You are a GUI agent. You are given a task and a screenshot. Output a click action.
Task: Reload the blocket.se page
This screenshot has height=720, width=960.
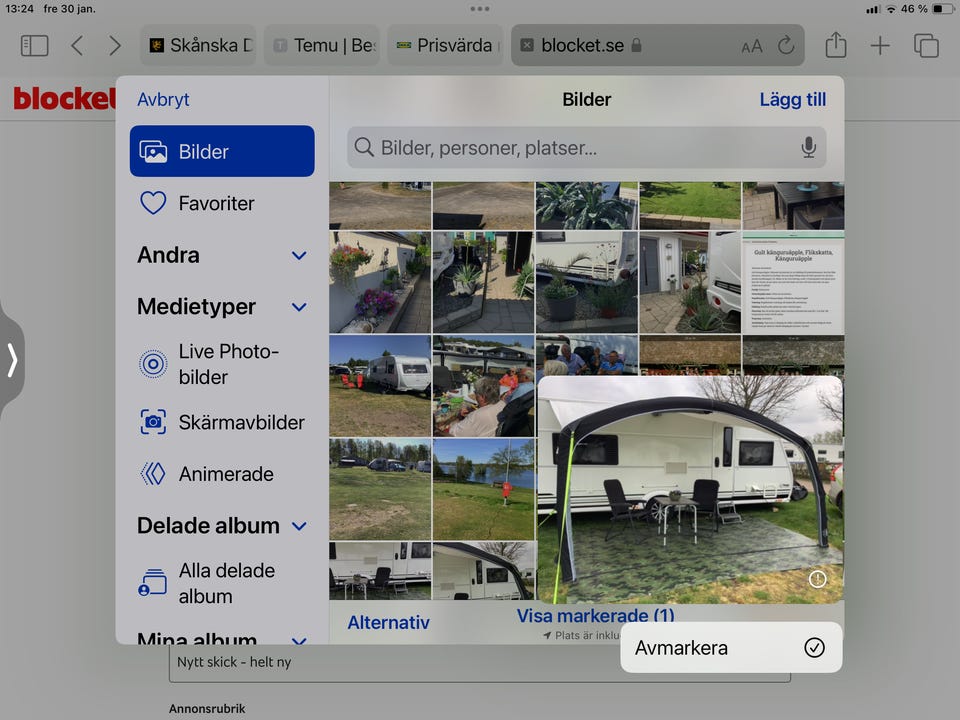[785, 45]
